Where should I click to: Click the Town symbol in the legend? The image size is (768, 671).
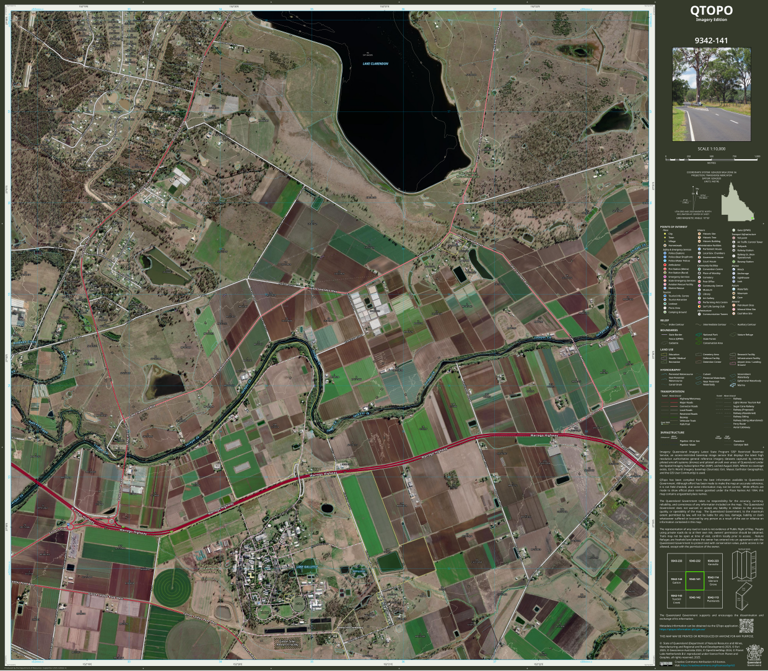click(x=665, y=238)
